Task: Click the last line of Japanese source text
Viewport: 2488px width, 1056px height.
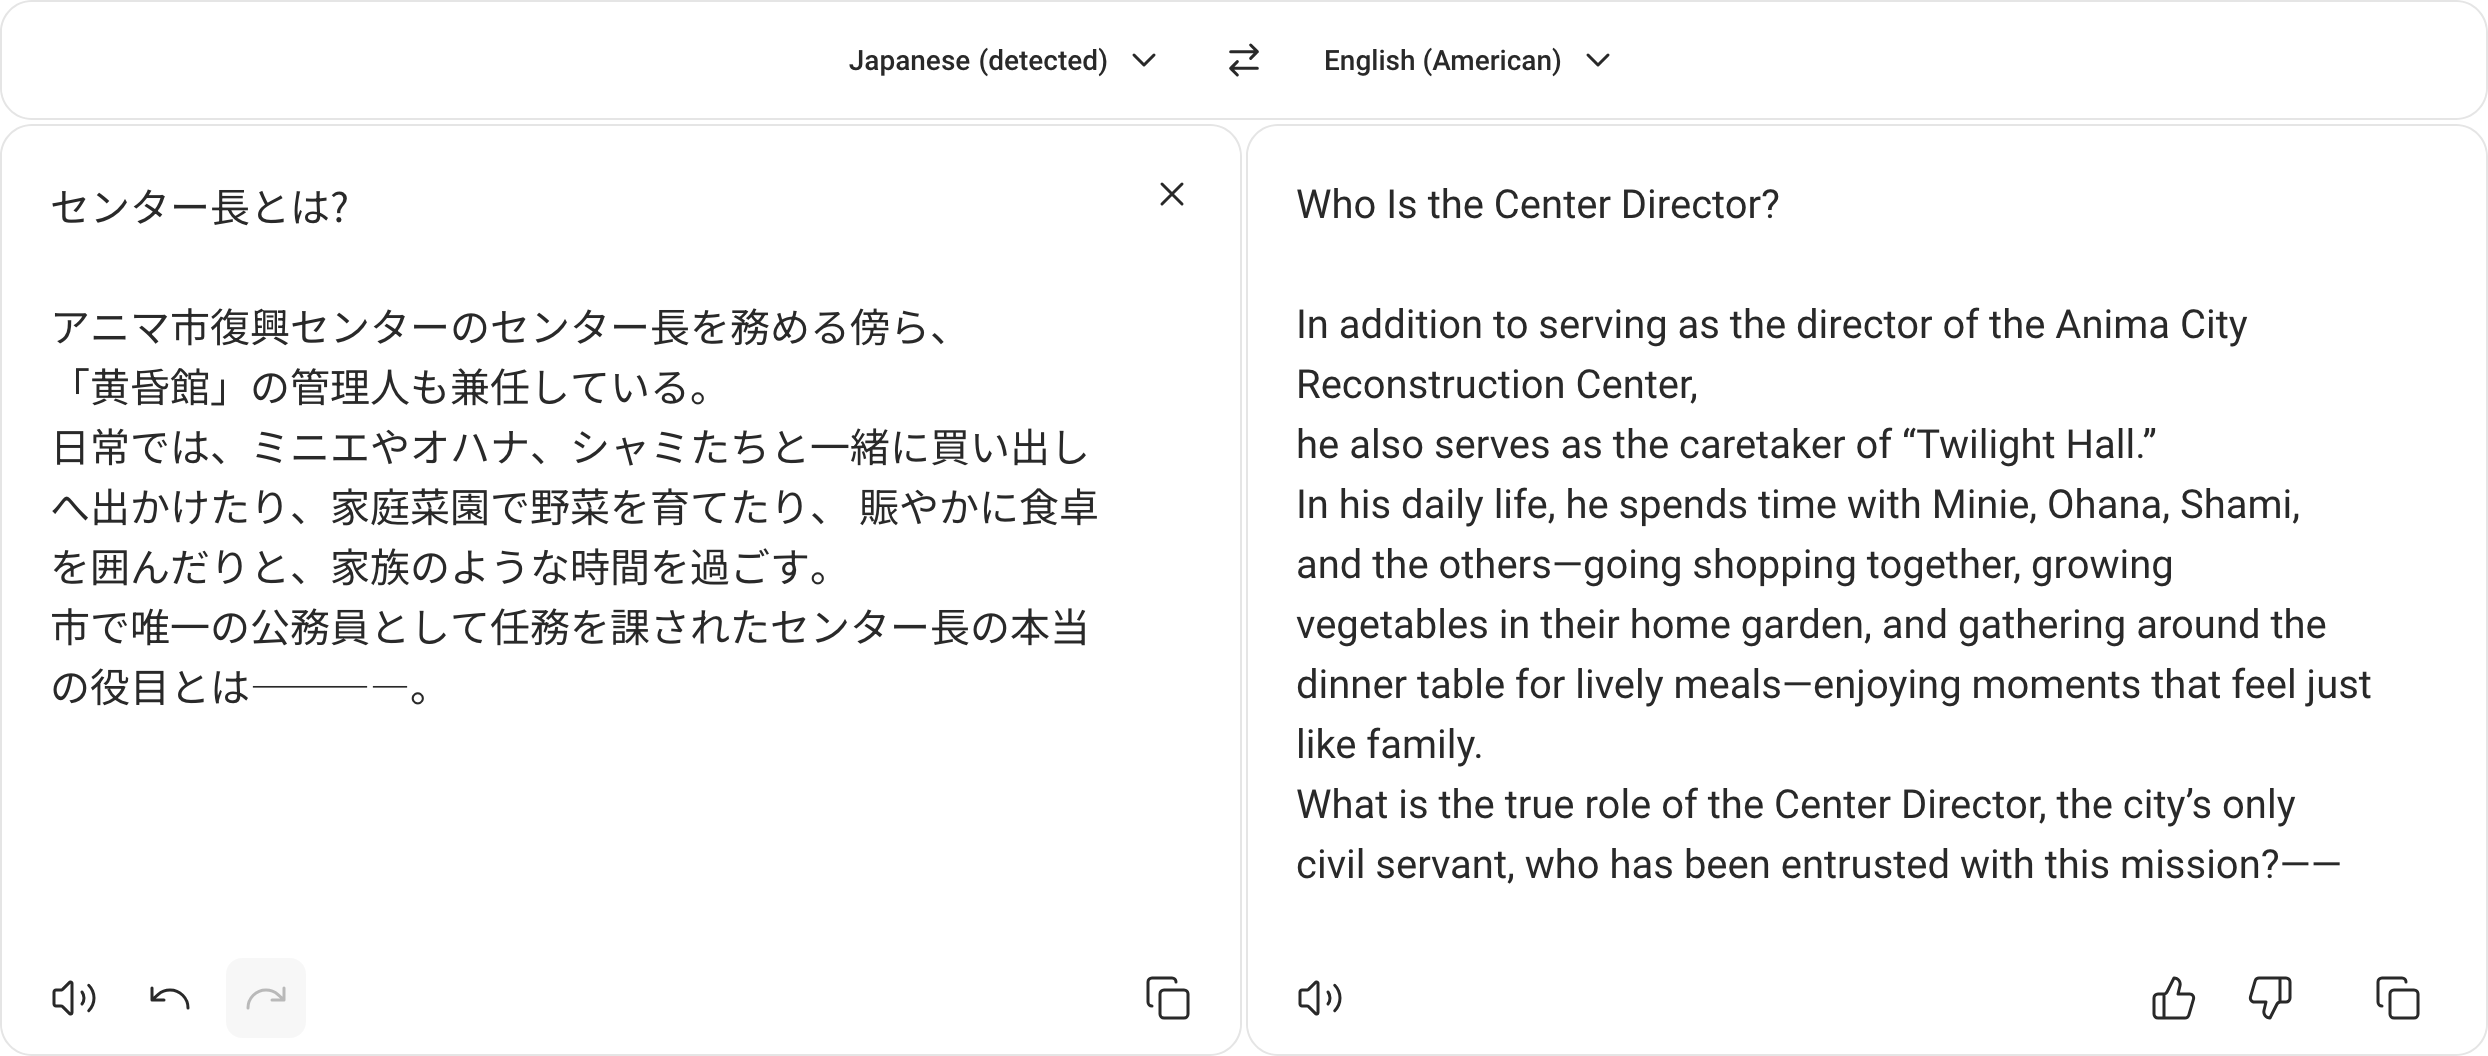Action: pos(241,688)
